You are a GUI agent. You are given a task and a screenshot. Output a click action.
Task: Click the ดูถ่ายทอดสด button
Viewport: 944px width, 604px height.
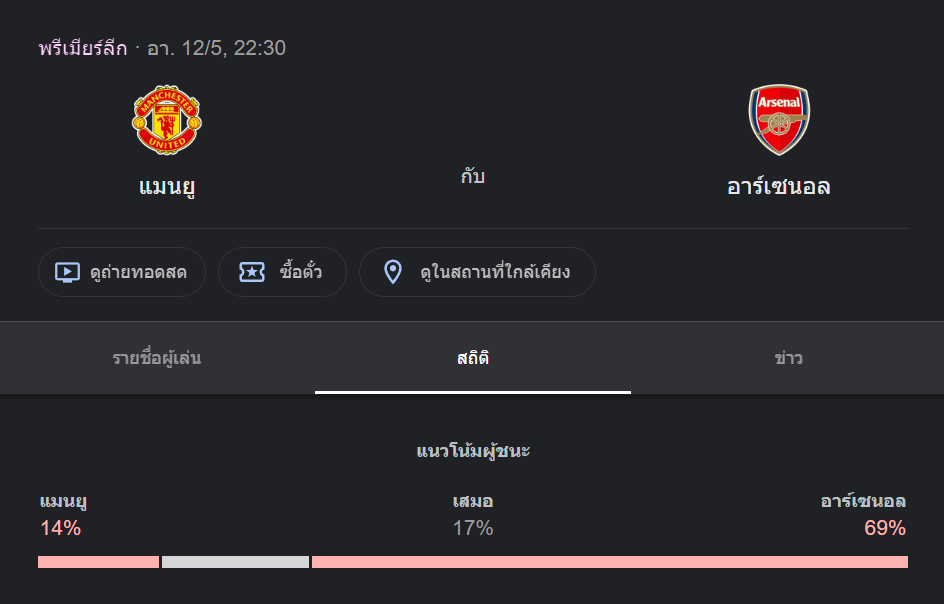pos(121,271)
